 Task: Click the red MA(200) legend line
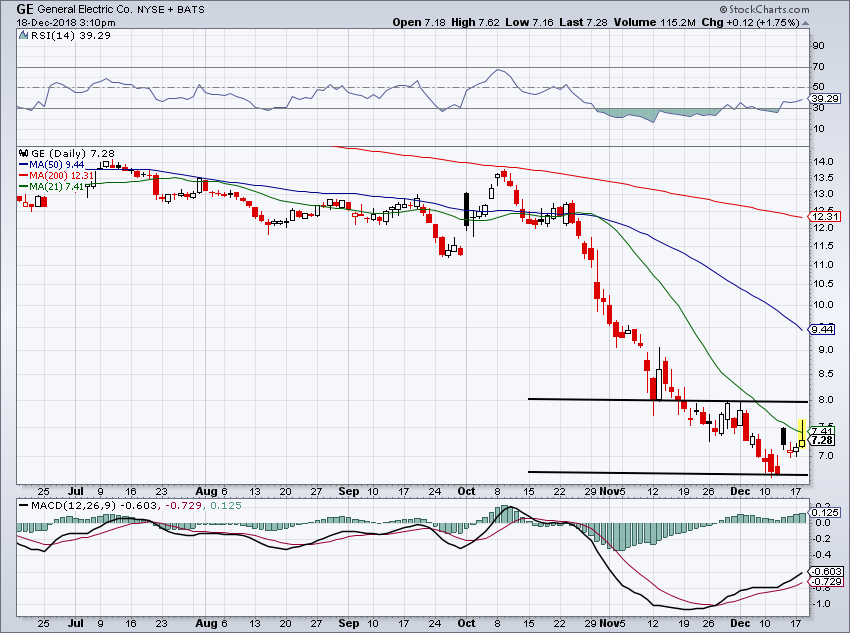pos(23,176)
